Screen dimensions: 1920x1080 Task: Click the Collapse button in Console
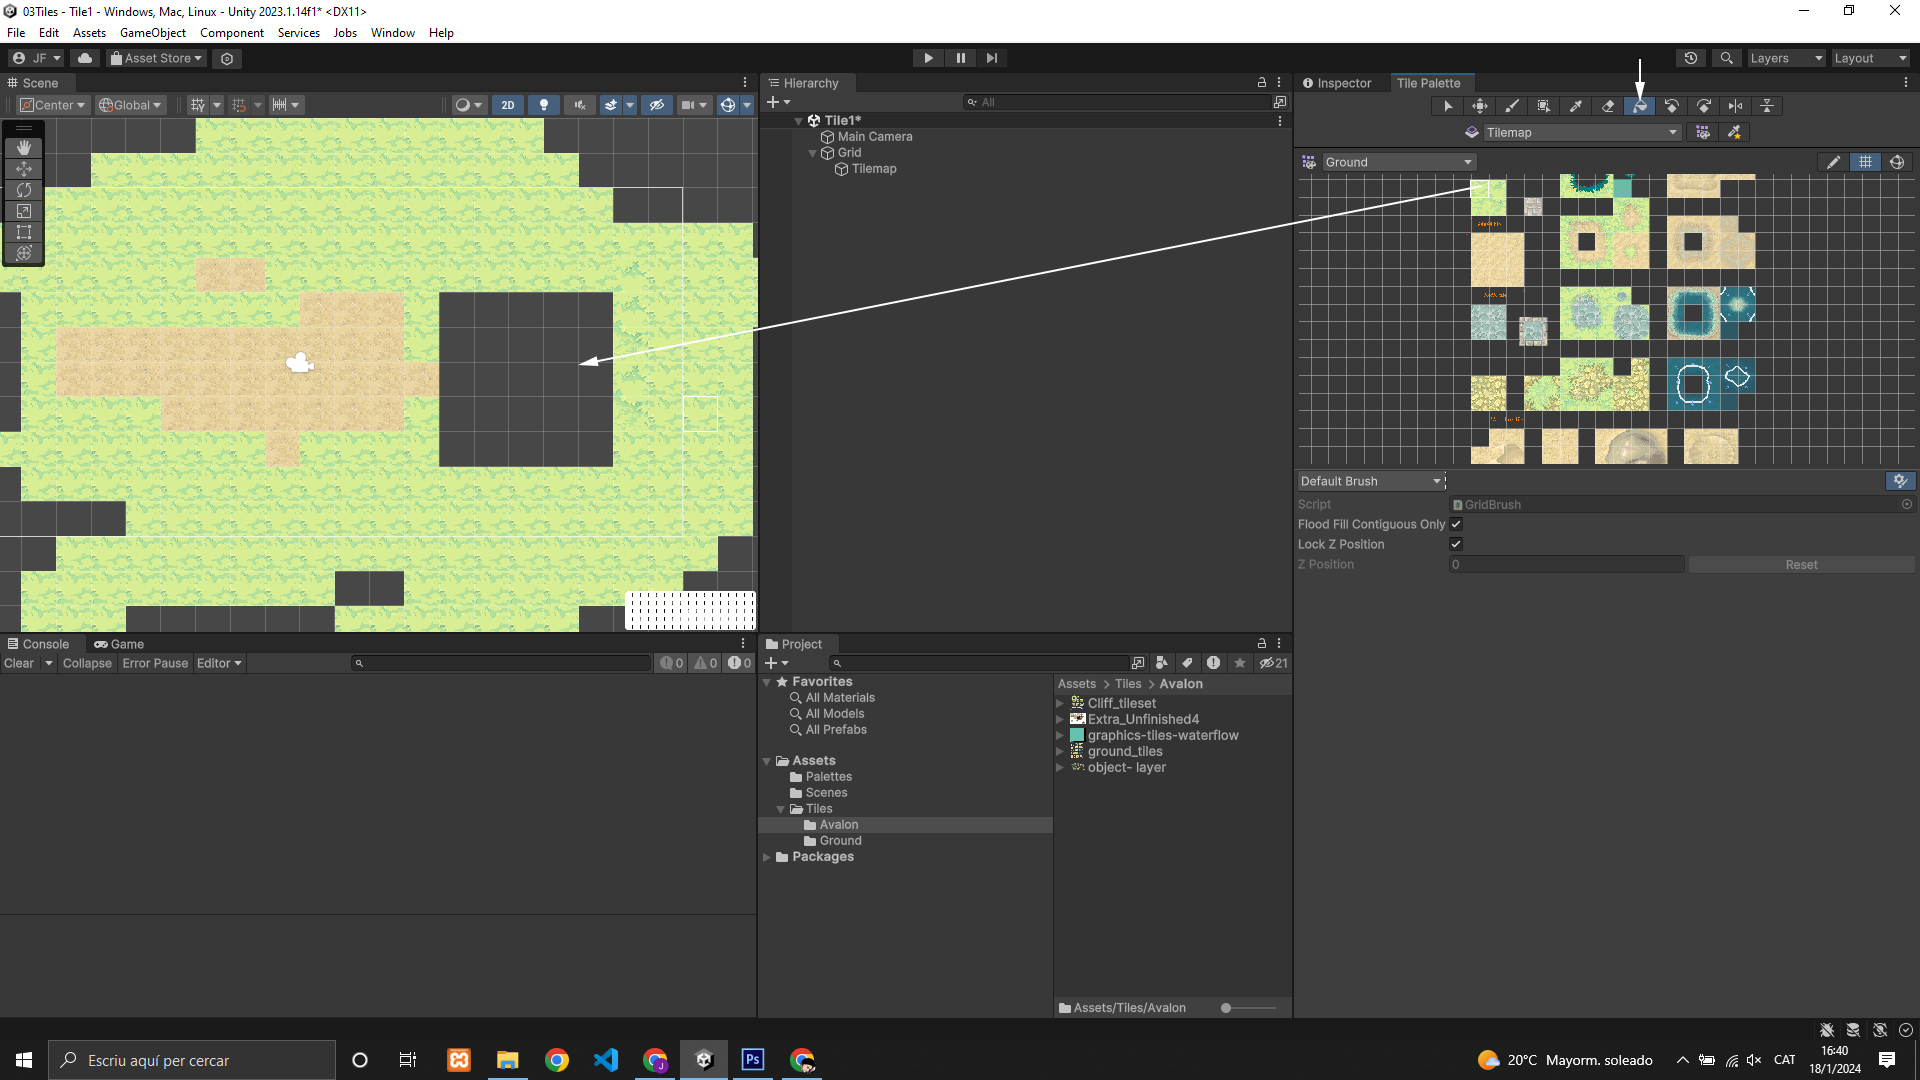[87, 663]
